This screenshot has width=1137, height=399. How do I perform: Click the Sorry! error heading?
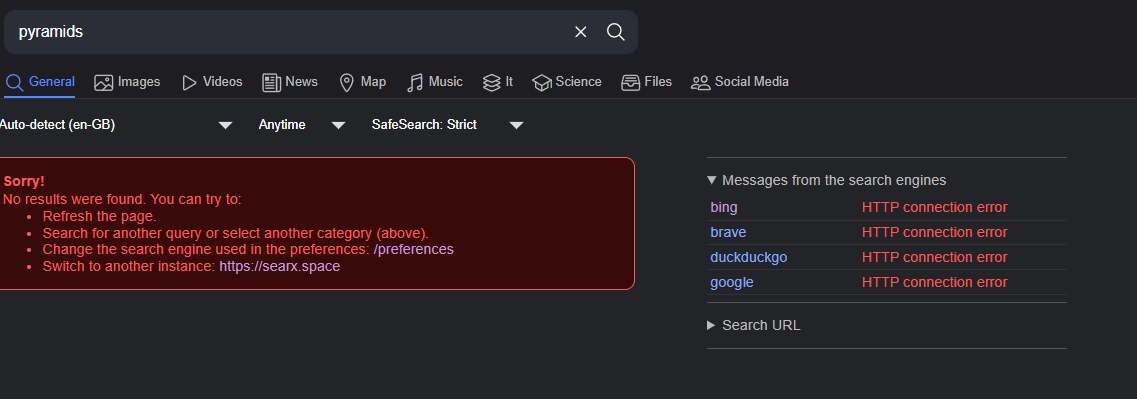(24, 181)
